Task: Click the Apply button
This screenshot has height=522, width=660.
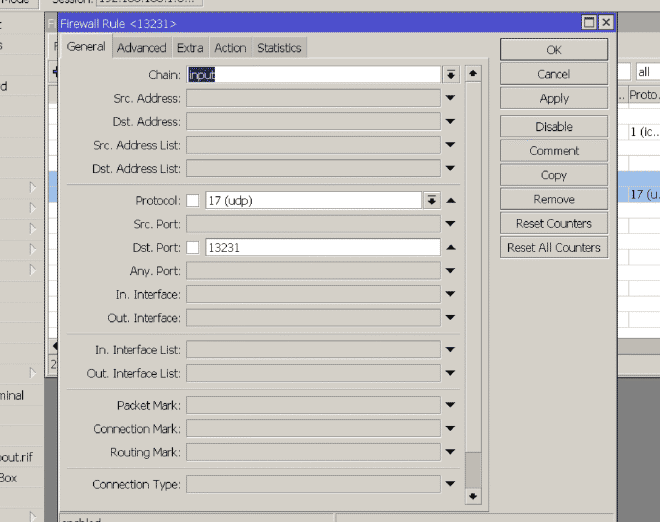Action: pyautogui.click(x=554, y=99)
